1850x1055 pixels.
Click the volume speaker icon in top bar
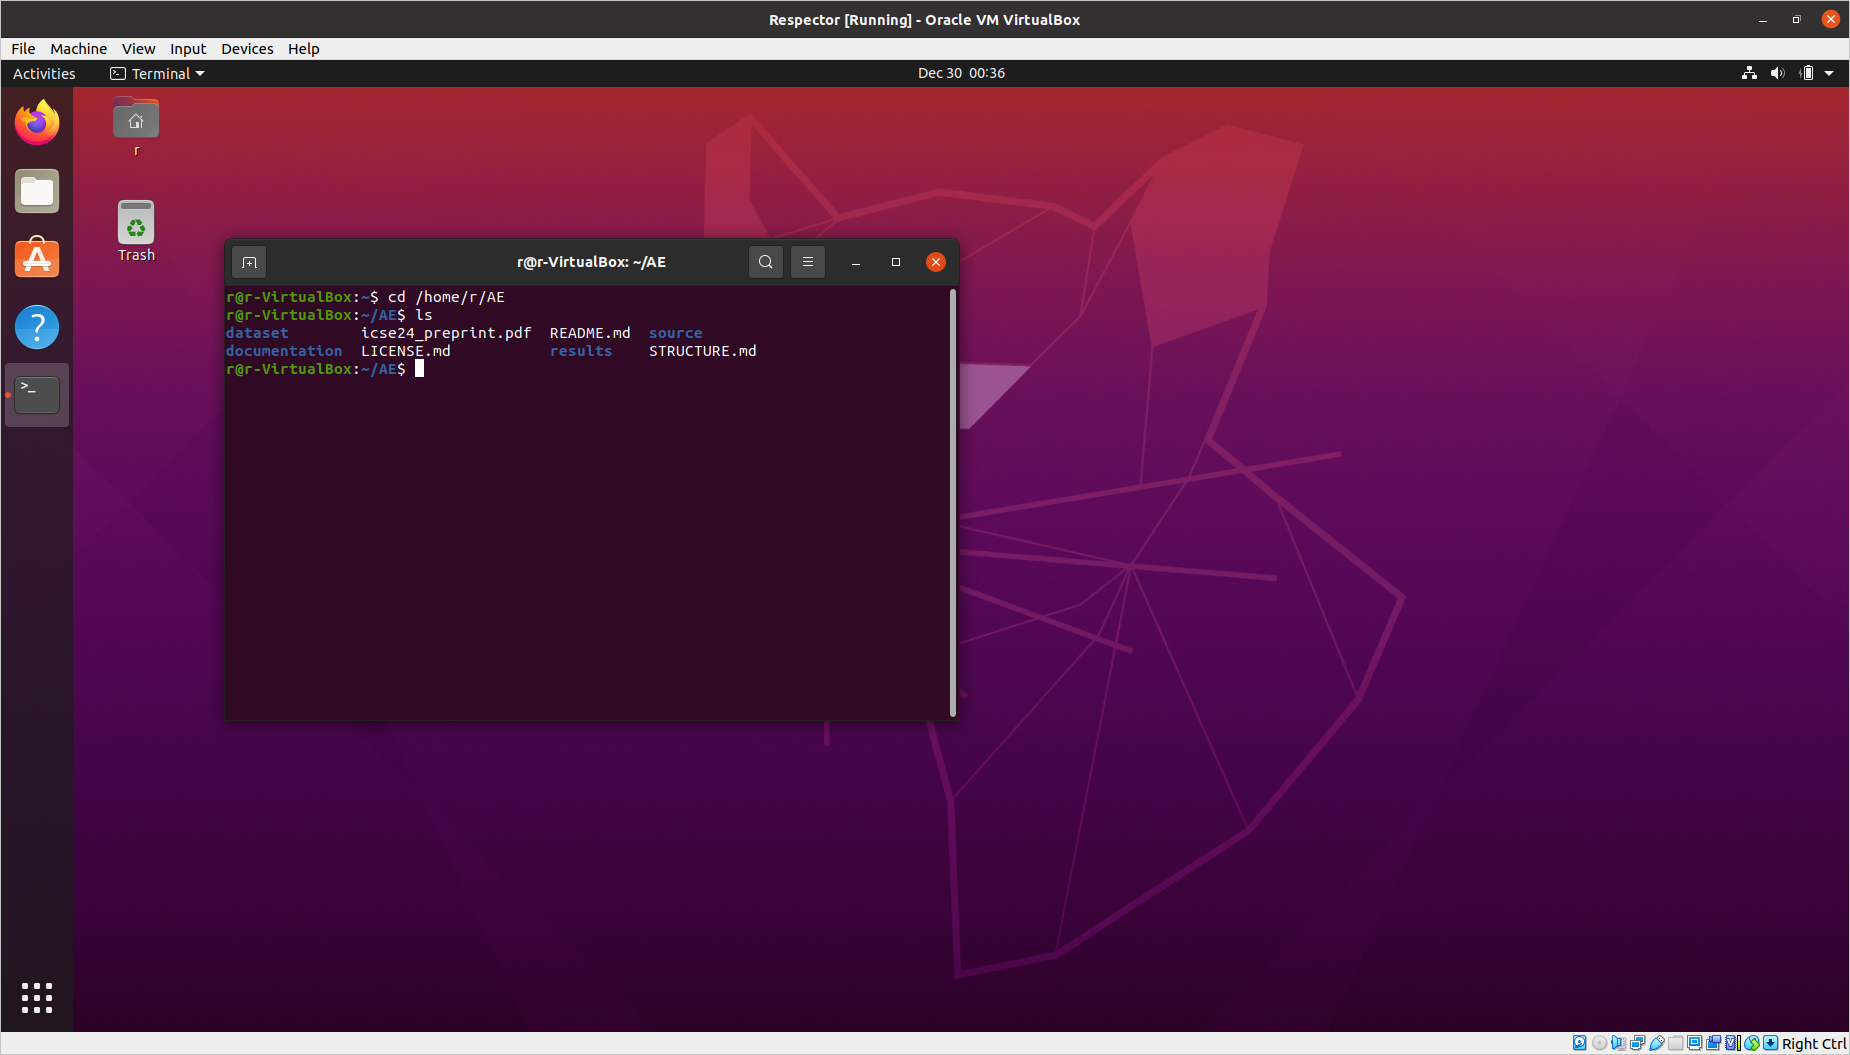click(1777, 73)
